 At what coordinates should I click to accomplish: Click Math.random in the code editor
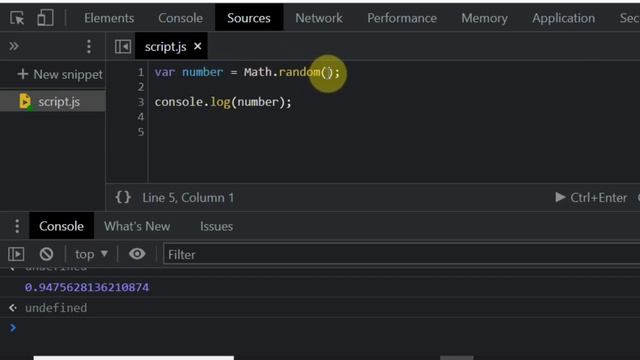coord(282,72)
